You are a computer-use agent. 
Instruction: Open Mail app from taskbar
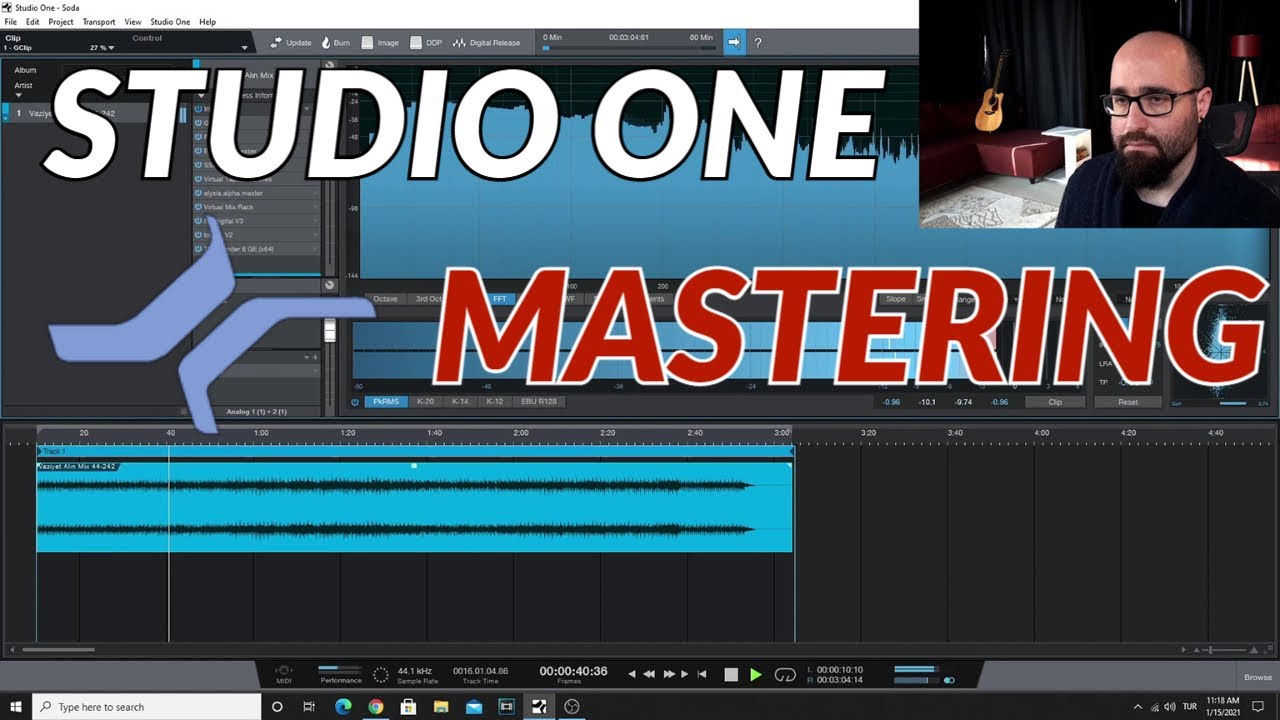(x=474, y=706)
